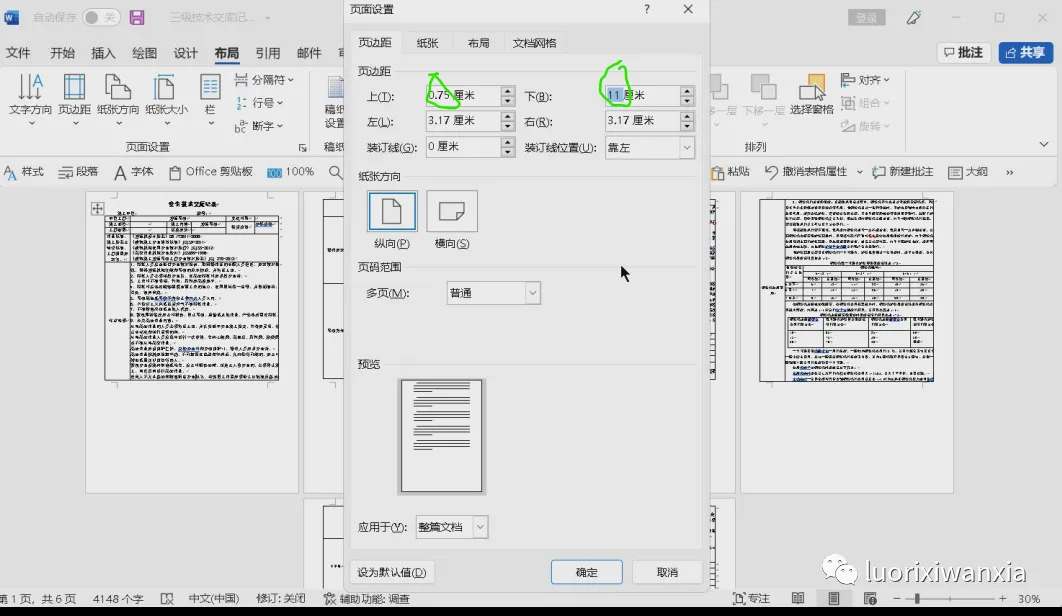Click the pen icon in title bar
This screenshot has width=1062, height=616.
tap(914, 18)
